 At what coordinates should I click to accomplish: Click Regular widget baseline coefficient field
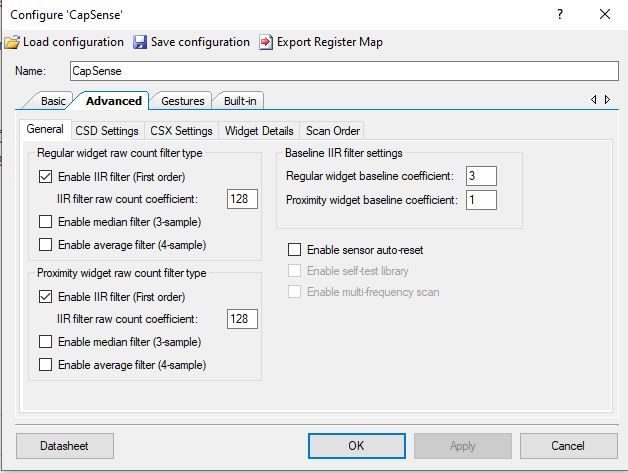[x=481, y=176]
